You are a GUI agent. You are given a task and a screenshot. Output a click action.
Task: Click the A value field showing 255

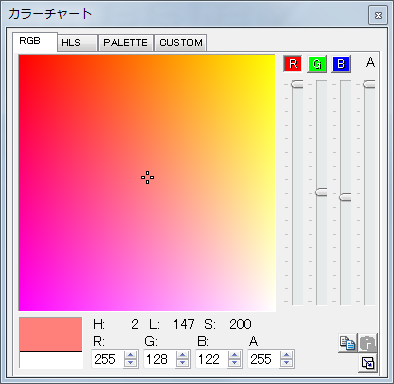263,359
